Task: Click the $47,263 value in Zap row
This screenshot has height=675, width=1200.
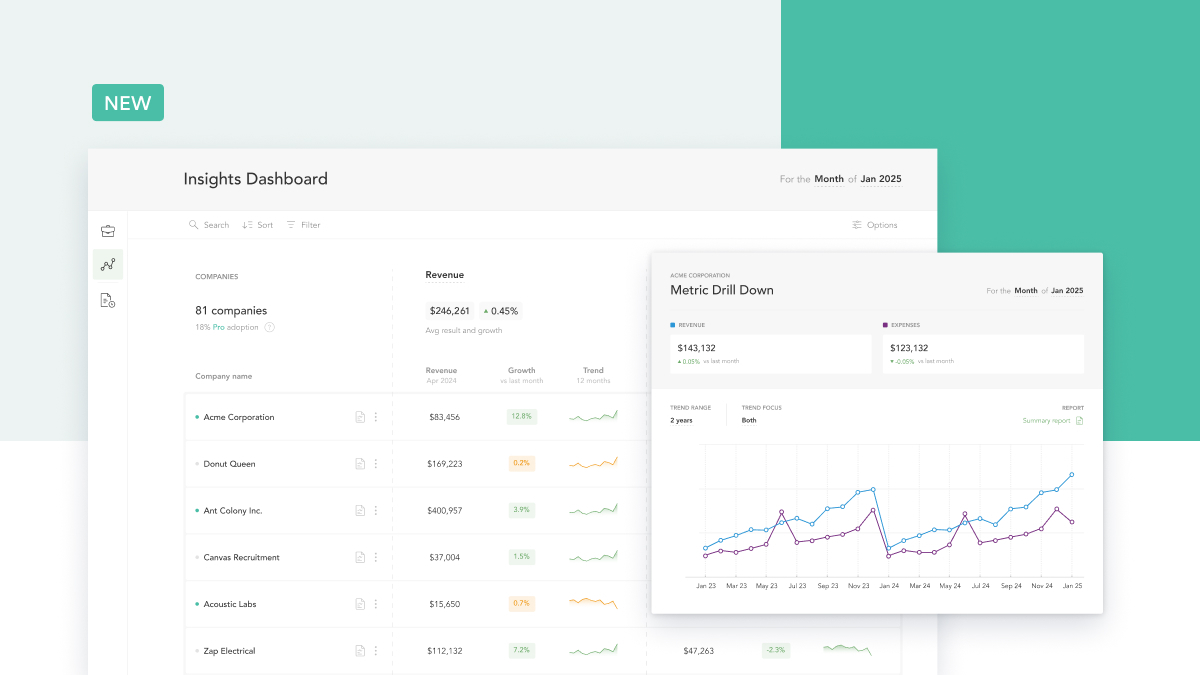Action: tap(698, 651)
